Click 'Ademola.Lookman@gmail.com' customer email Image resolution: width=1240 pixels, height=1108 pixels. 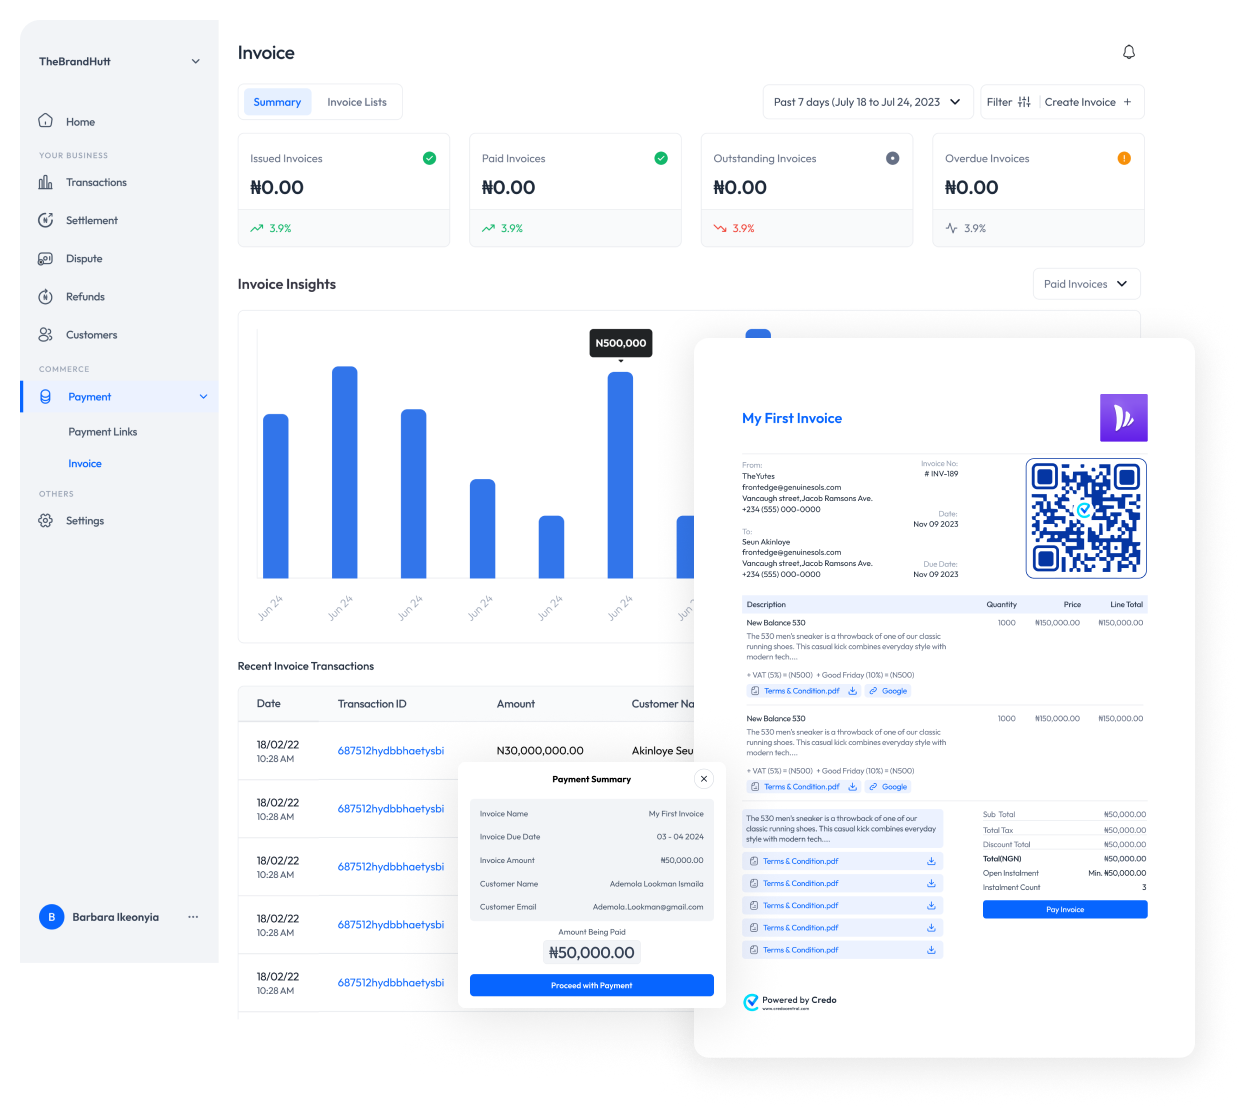pyautogui.click(x=648, y=907)
